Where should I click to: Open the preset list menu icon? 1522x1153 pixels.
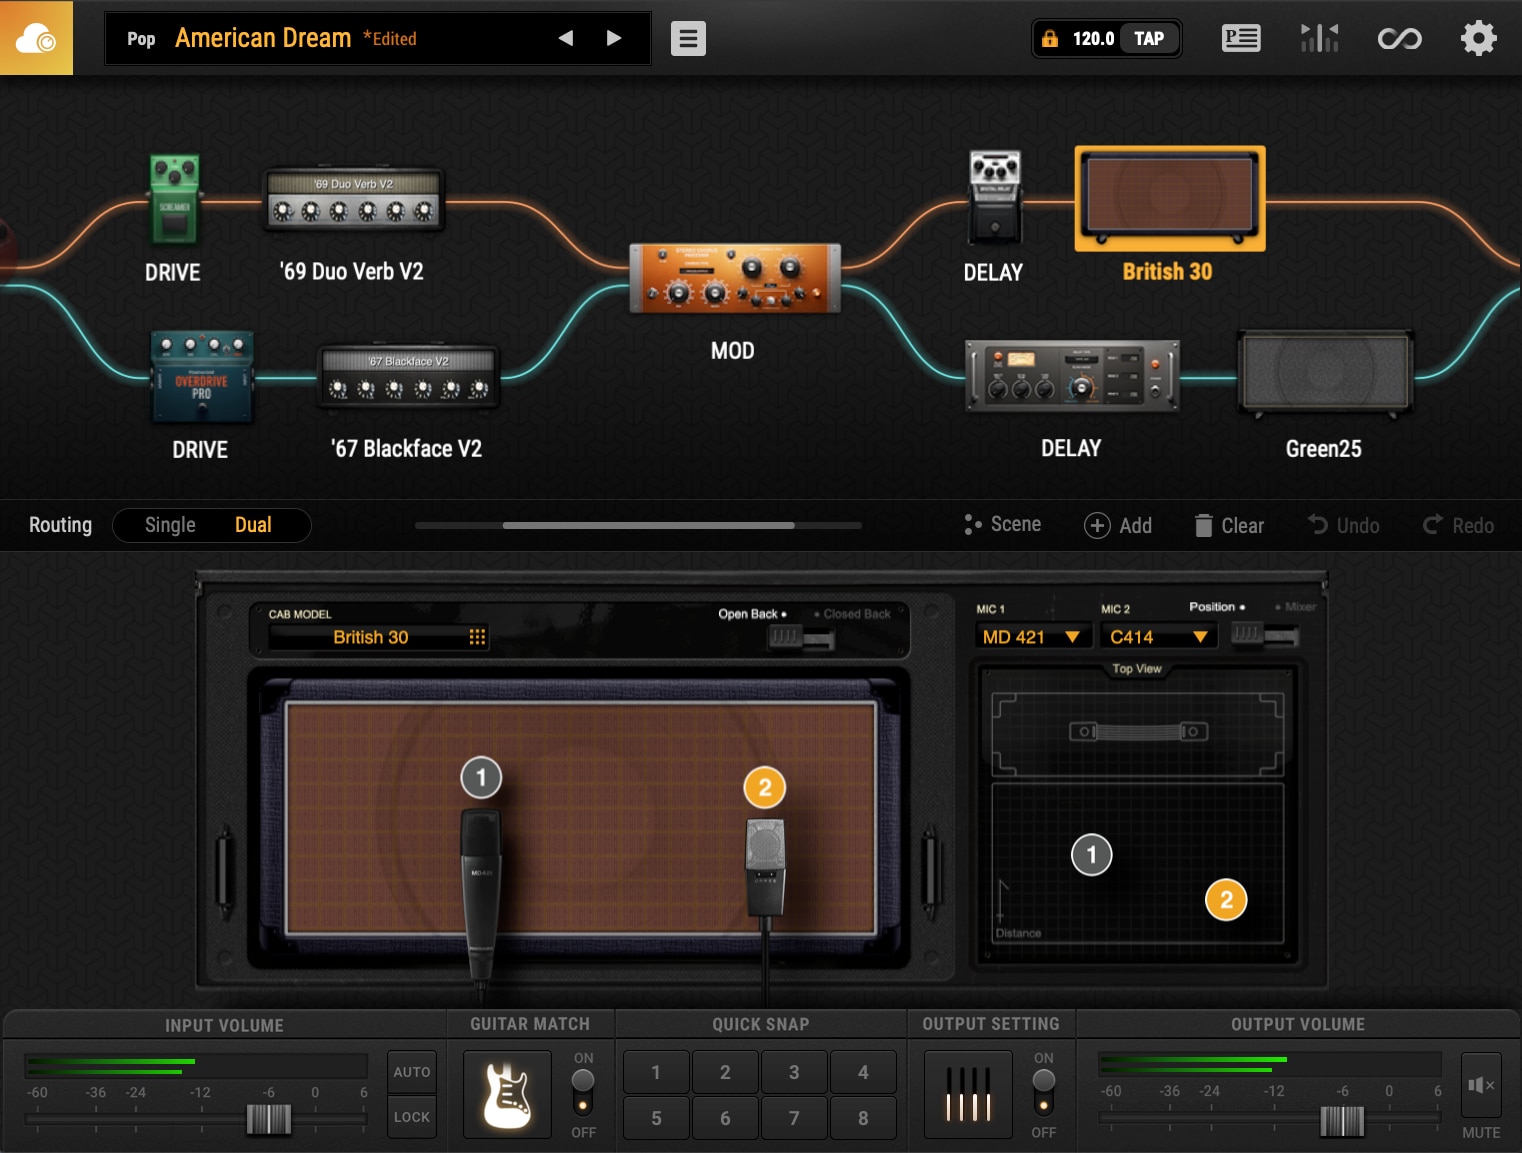[688, 38]
